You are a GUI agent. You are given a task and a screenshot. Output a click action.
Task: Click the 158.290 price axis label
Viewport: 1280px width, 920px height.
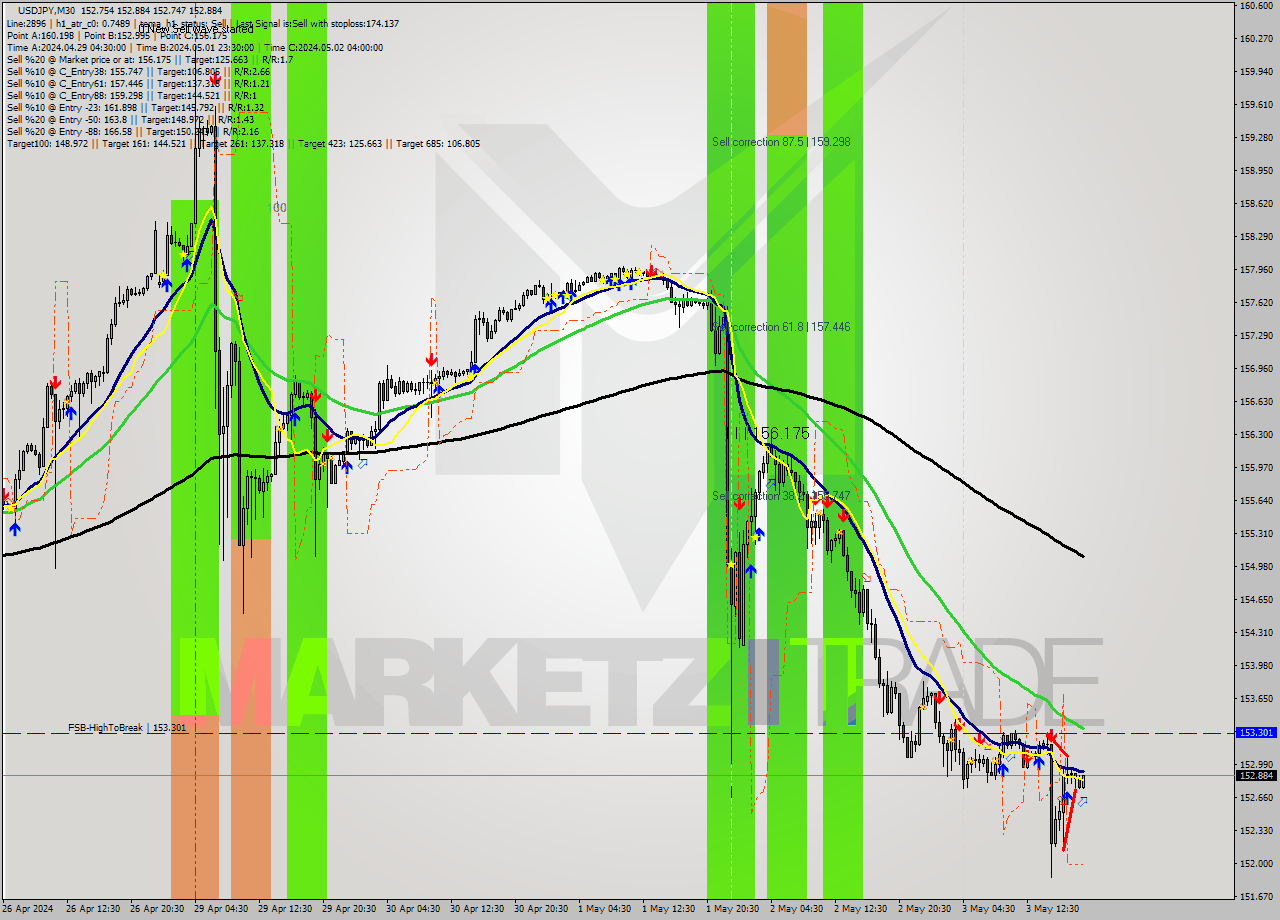point(1256,236)
